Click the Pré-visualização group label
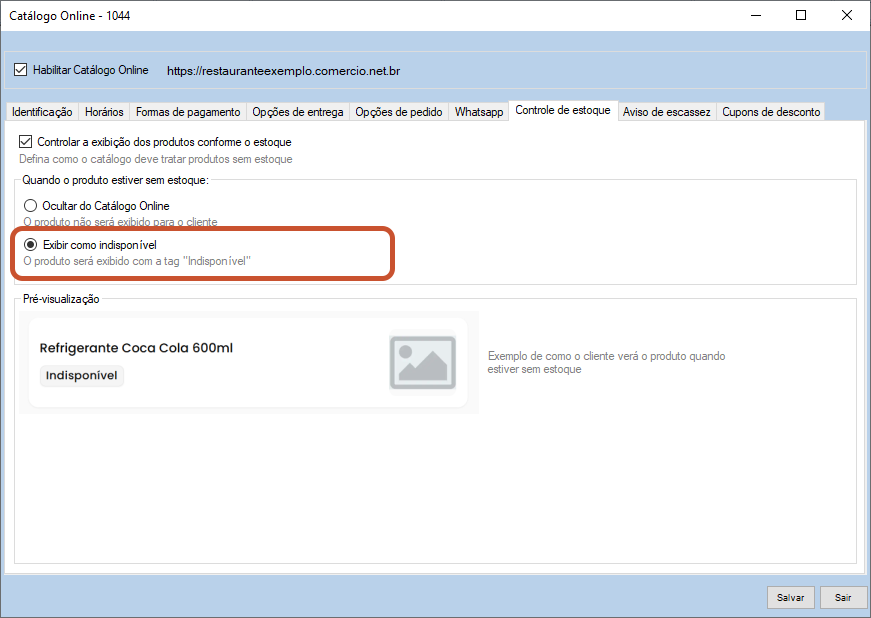Screen dimensions: 871x618 [x=61, y=299]
